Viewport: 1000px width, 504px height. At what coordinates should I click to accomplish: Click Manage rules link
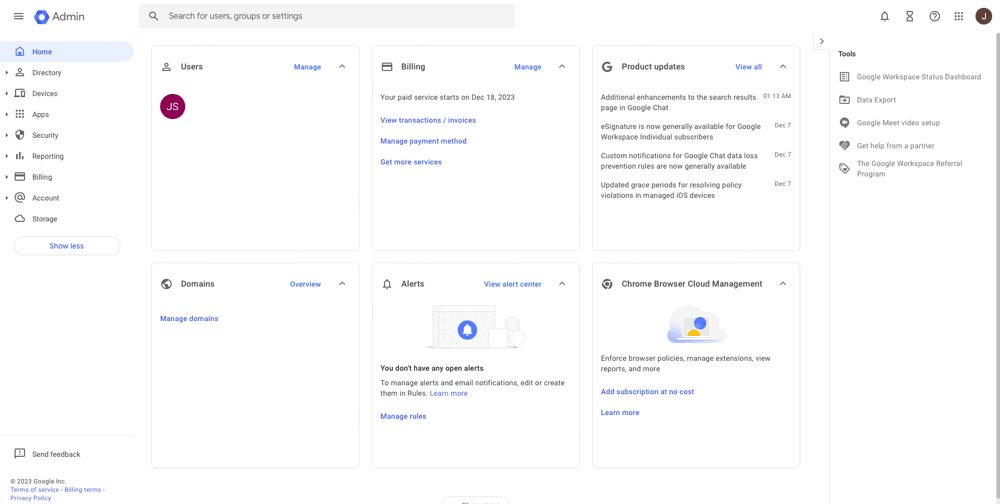[x=403, y=417]
